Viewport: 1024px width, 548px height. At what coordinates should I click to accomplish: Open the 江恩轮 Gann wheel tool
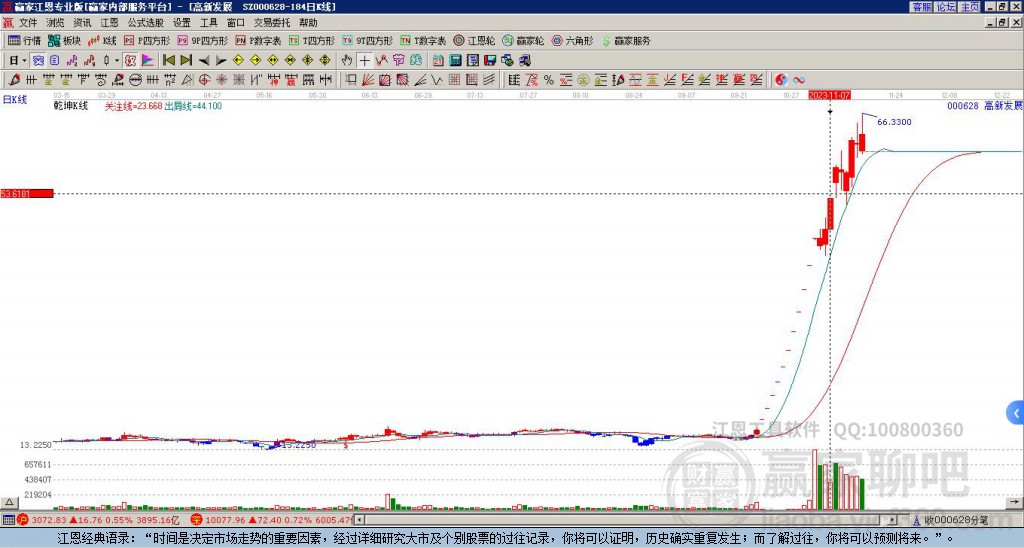(x=474, y=41)
